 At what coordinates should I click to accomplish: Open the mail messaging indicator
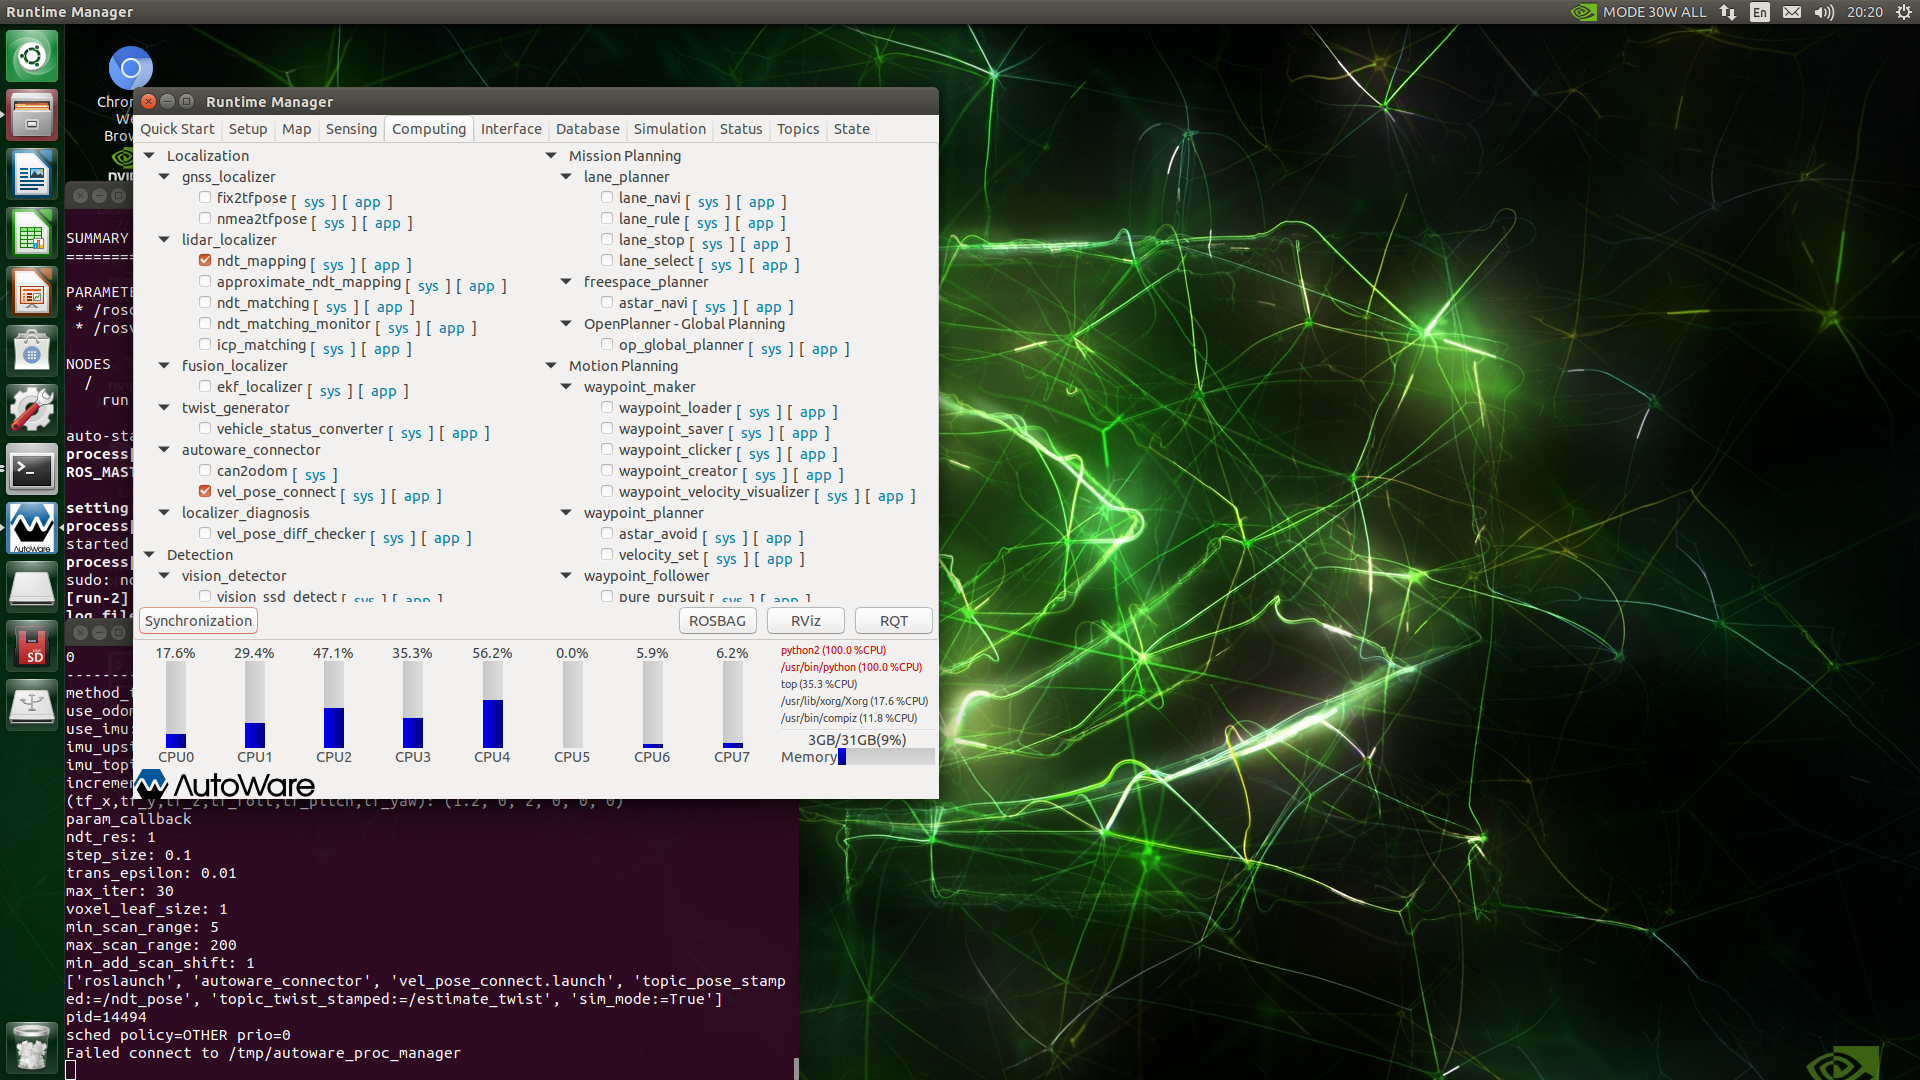click(x=1792, y=12)
